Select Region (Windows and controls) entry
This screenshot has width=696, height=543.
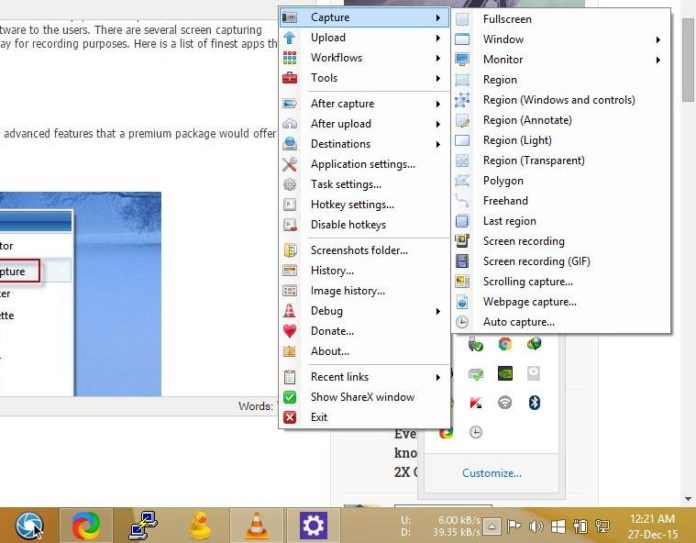[561, 100]
